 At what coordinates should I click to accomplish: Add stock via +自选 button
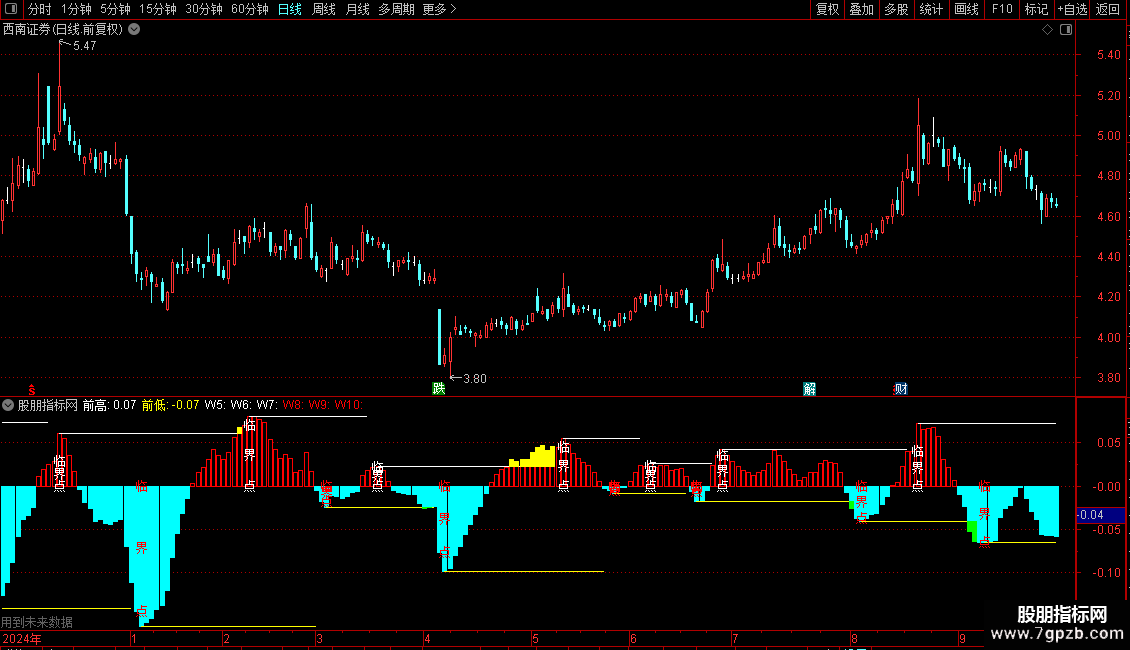coord(1072,9)
